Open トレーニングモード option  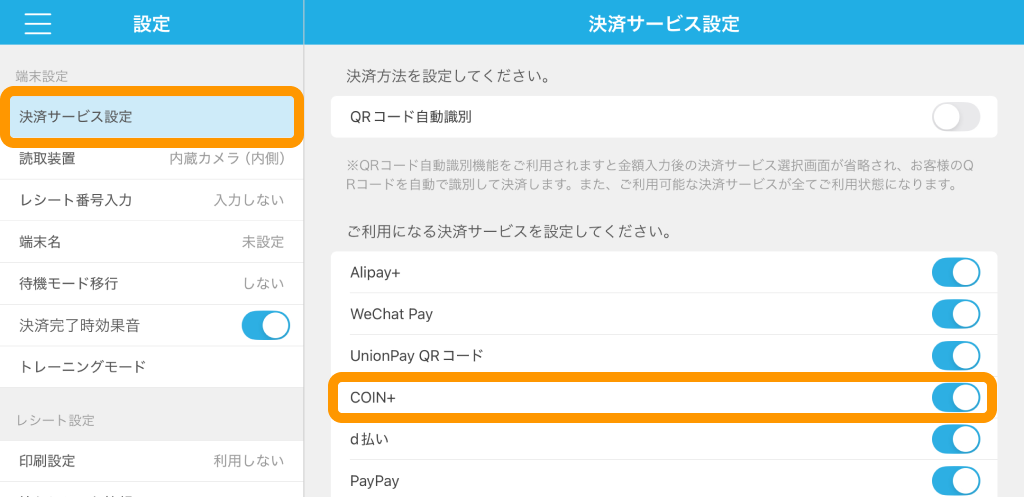tap(152, 367)
